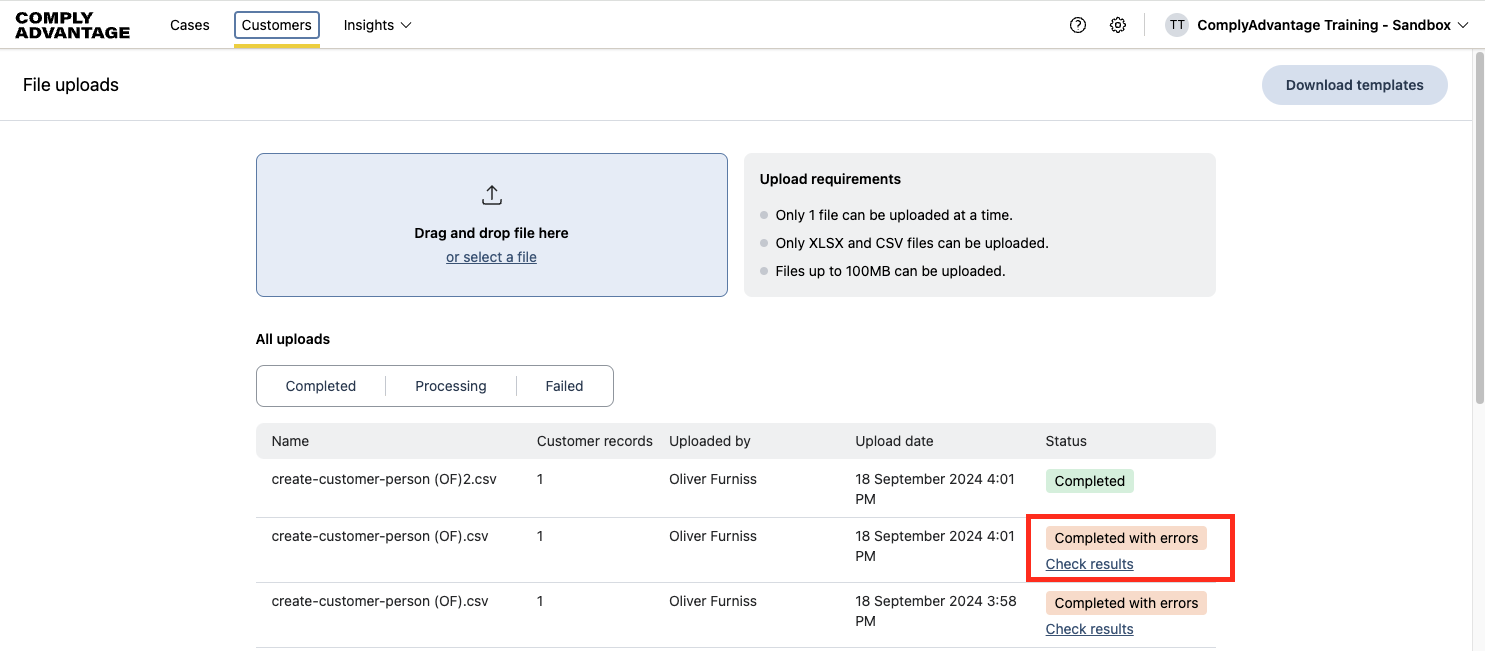The width and height of the screenshot is (1485, 651).
Task: Check results on the 3:58 PM upload
Action: coord(1089,628)
